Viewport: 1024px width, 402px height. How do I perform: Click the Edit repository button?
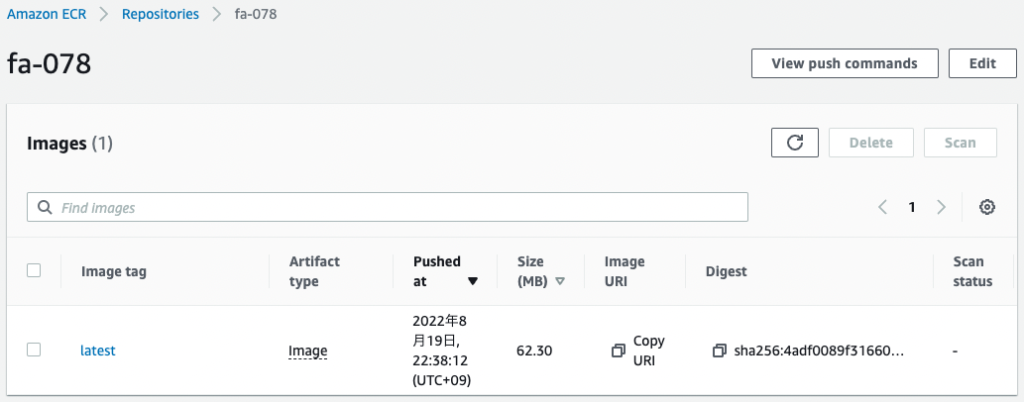click(982, 63)
